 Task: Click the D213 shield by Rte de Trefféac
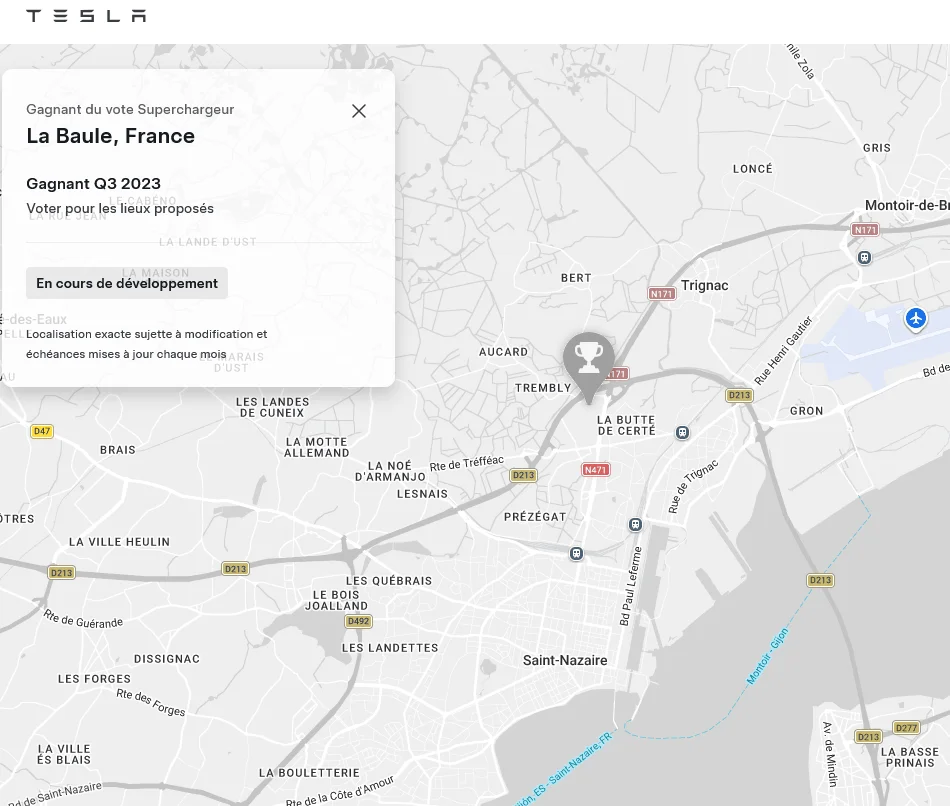523,475
